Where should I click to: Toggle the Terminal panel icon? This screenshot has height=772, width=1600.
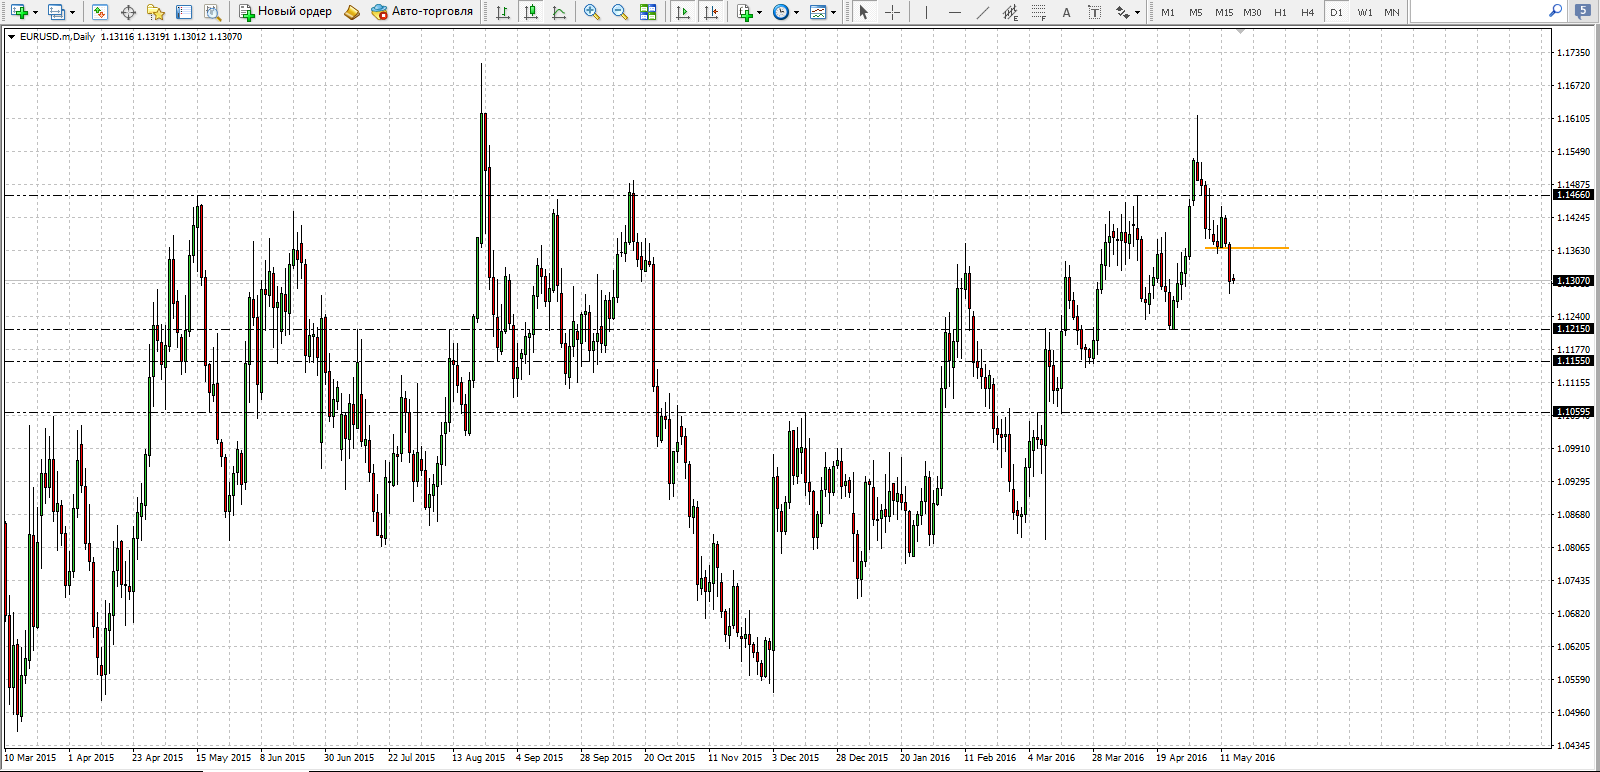pyautogui.click(x=184, y=12)
